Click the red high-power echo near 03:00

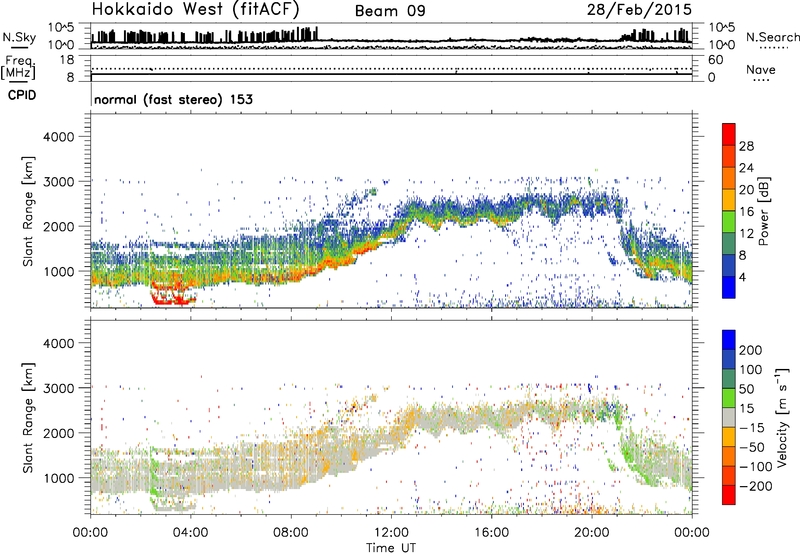tap(171, 296)
